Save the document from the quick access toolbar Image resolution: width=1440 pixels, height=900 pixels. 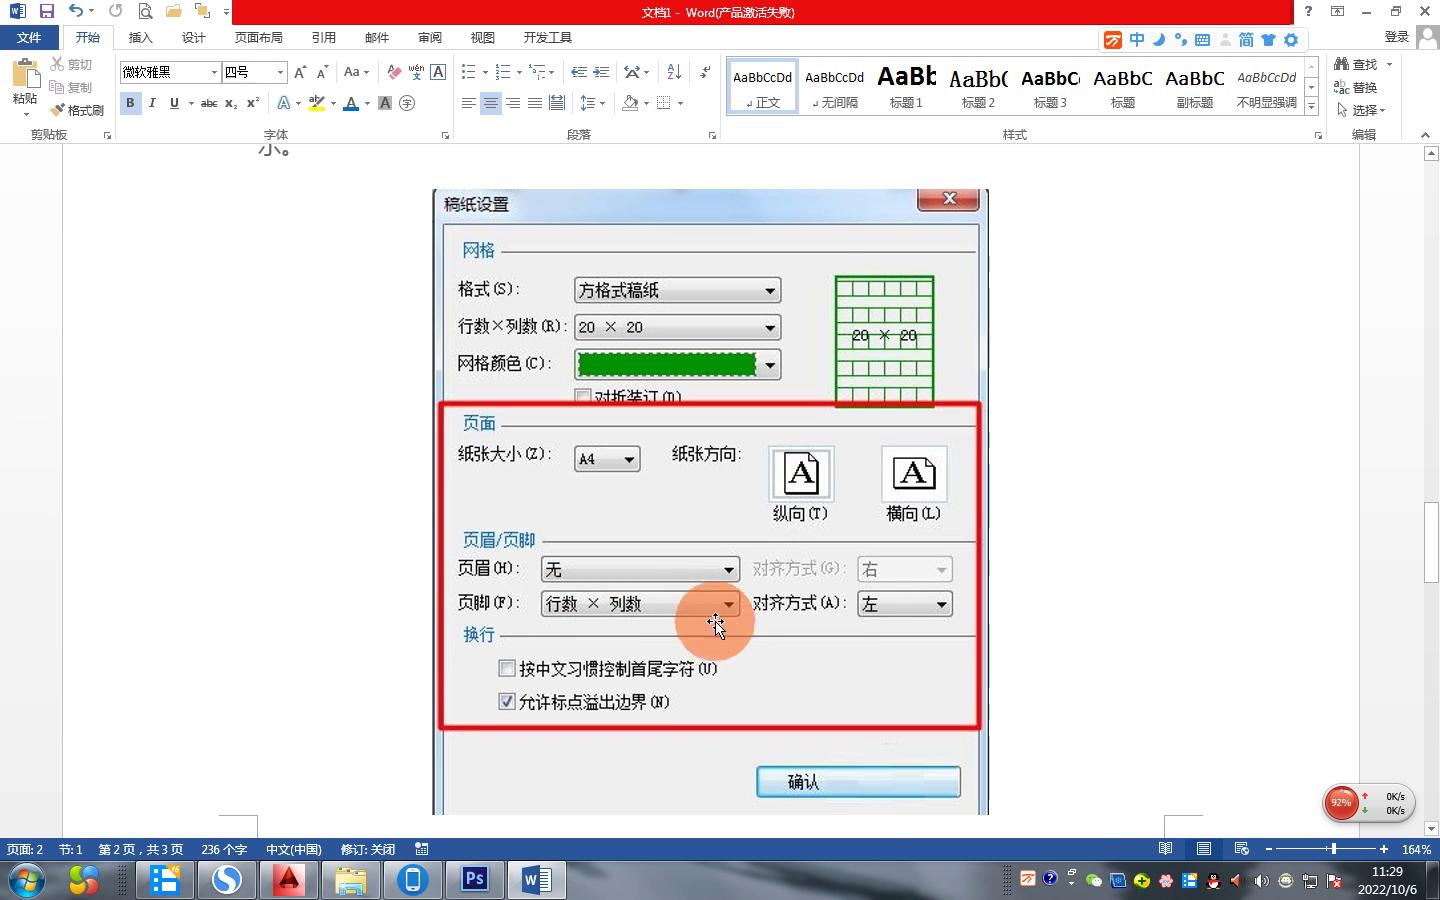(46, 12)
